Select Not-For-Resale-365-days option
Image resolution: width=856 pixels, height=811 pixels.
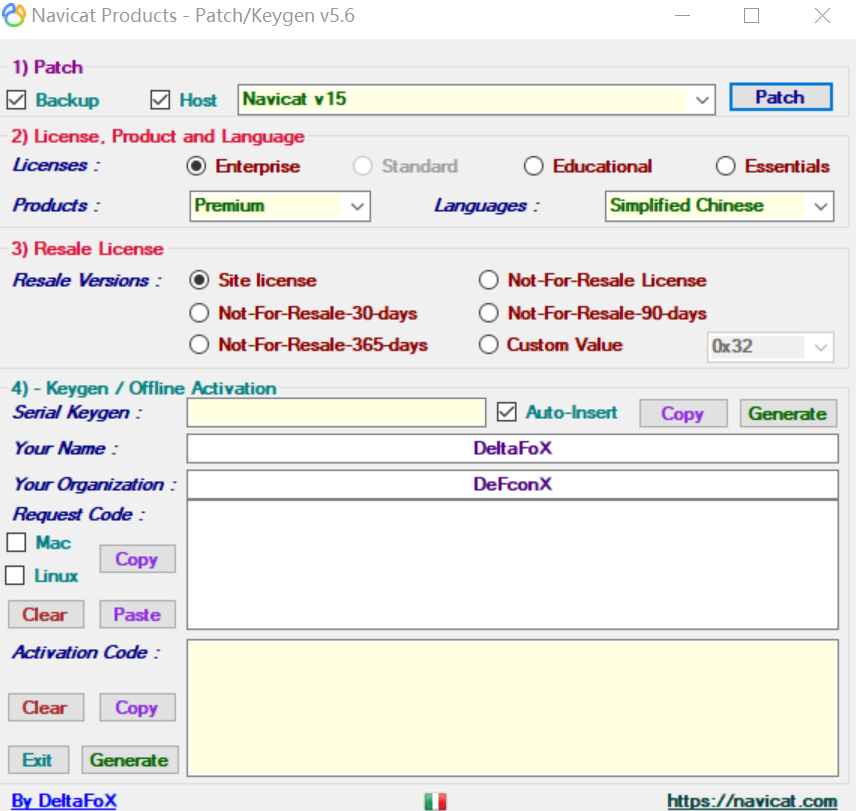coord(199,345)
